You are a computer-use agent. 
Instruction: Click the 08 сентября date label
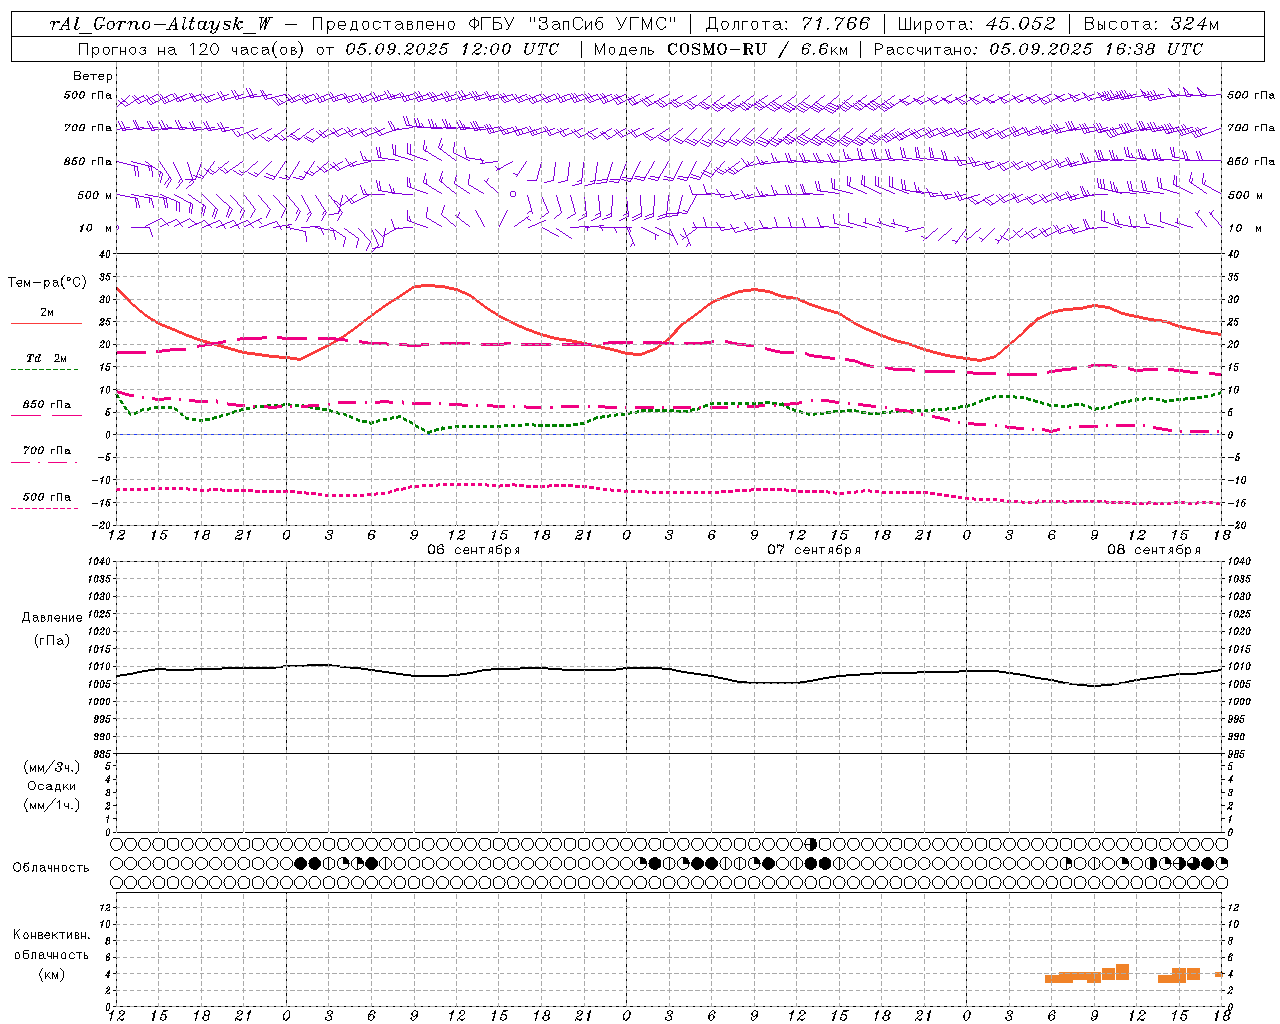tap(1154, 550)
